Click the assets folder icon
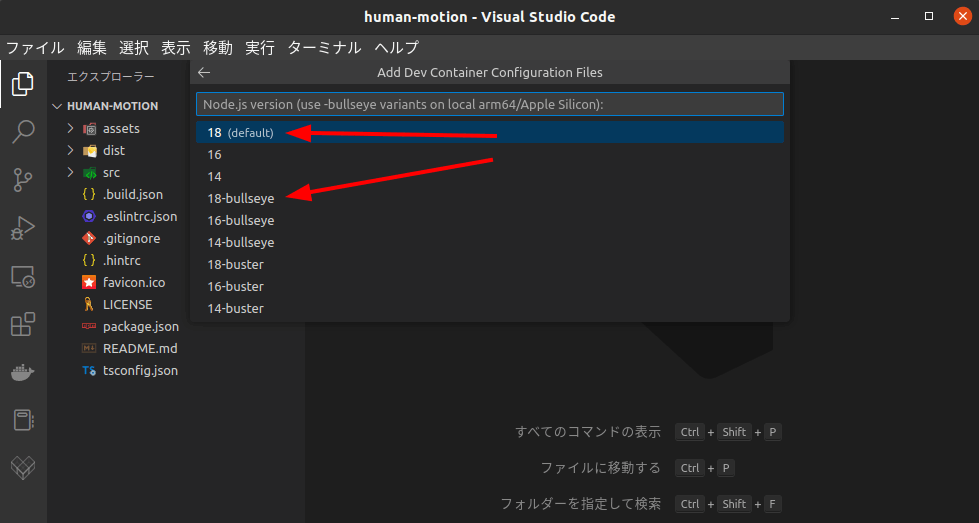Viewport: 979px width, 523px height. (90, 129)
